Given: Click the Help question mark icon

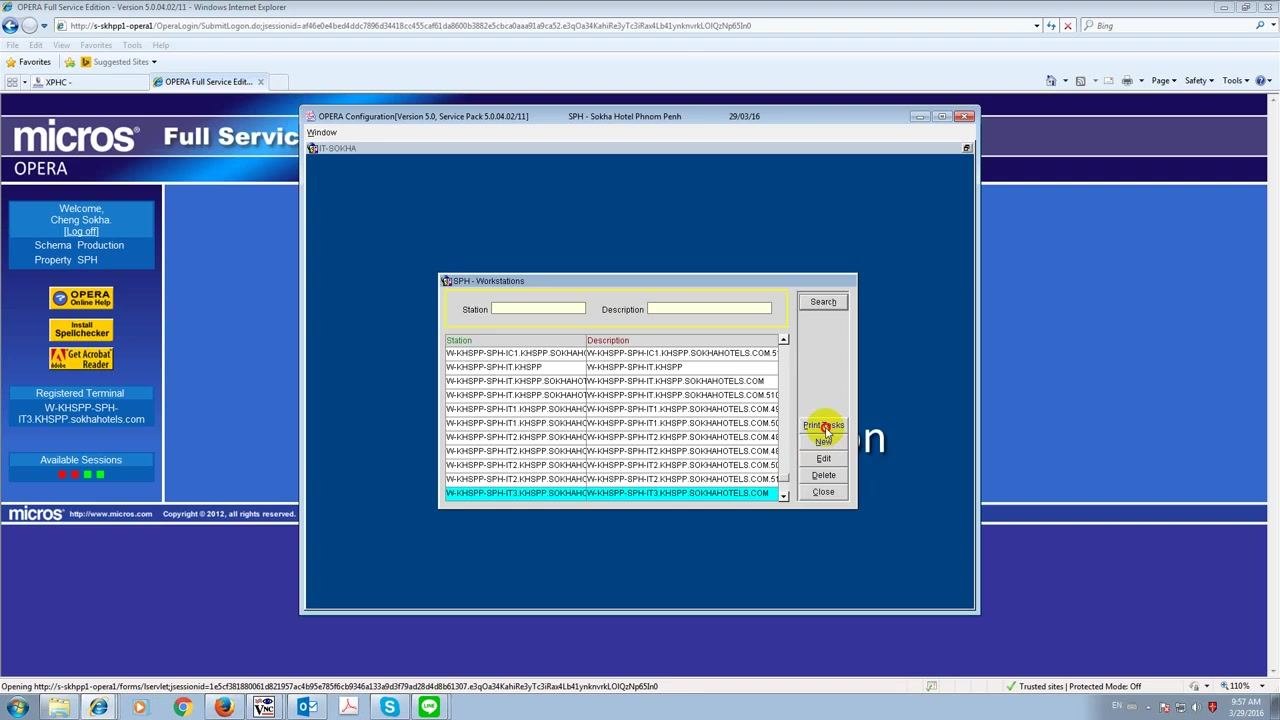Looking at the screenshot, I should [1260, 81].
